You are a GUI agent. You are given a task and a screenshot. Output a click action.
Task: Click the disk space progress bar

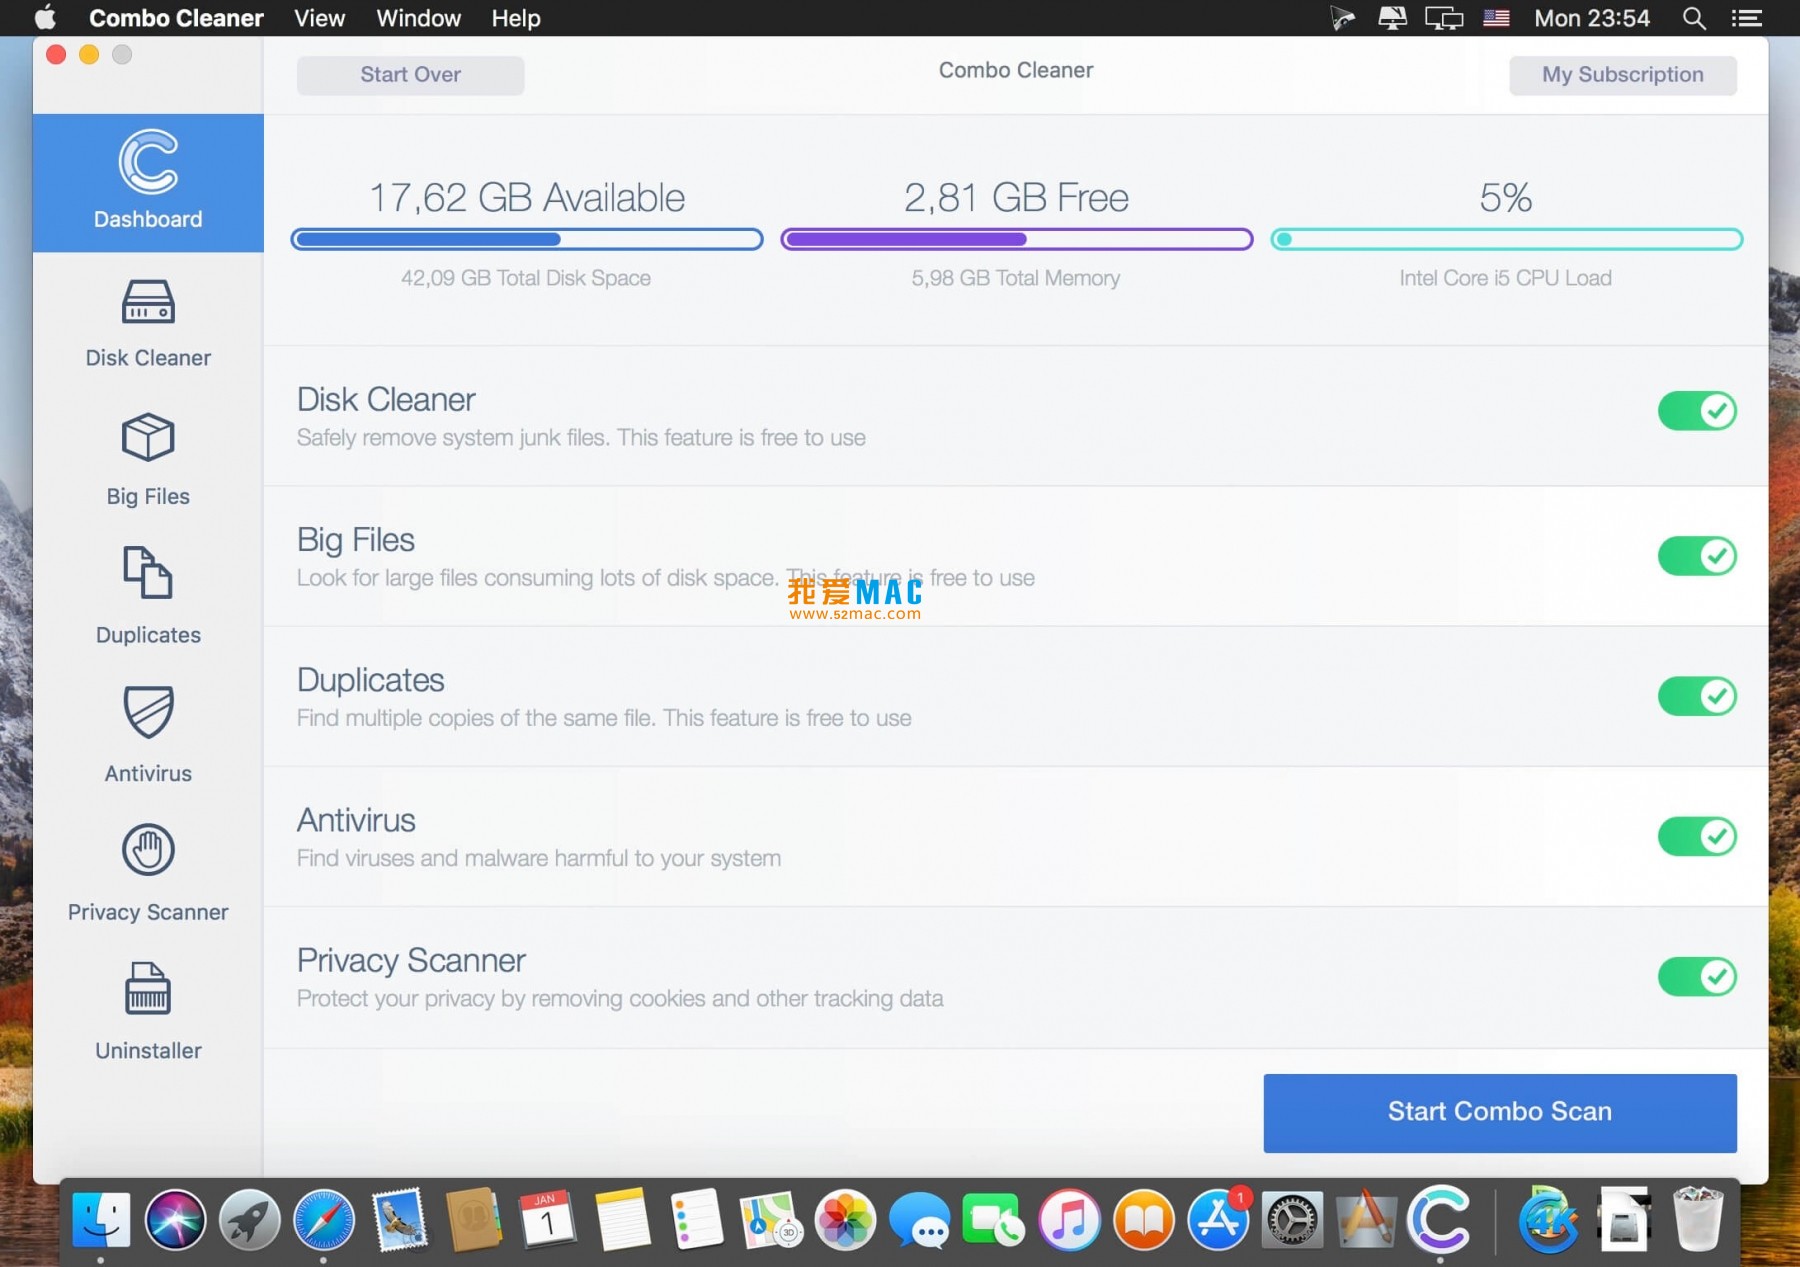[527, 239]
